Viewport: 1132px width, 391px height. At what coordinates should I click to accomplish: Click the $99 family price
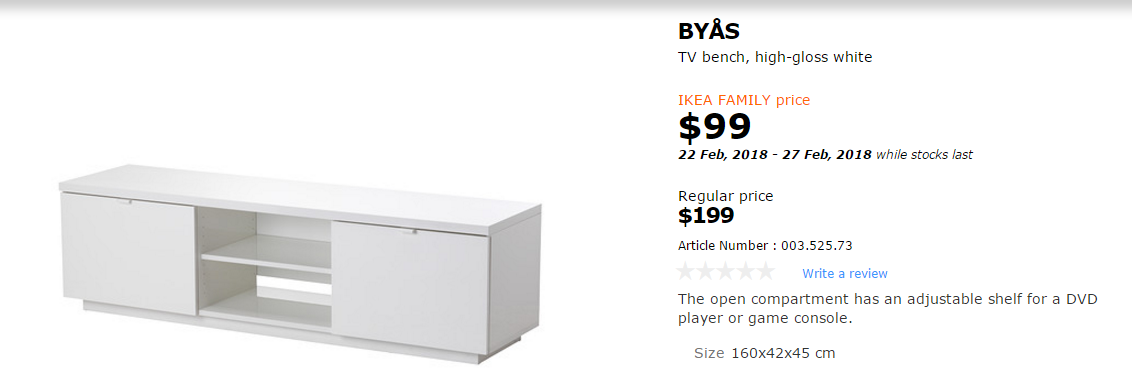pos(715,127)
